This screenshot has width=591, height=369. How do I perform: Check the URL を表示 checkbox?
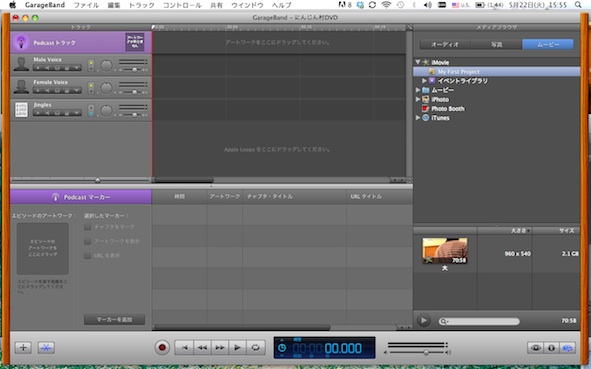tap(87, 256)
